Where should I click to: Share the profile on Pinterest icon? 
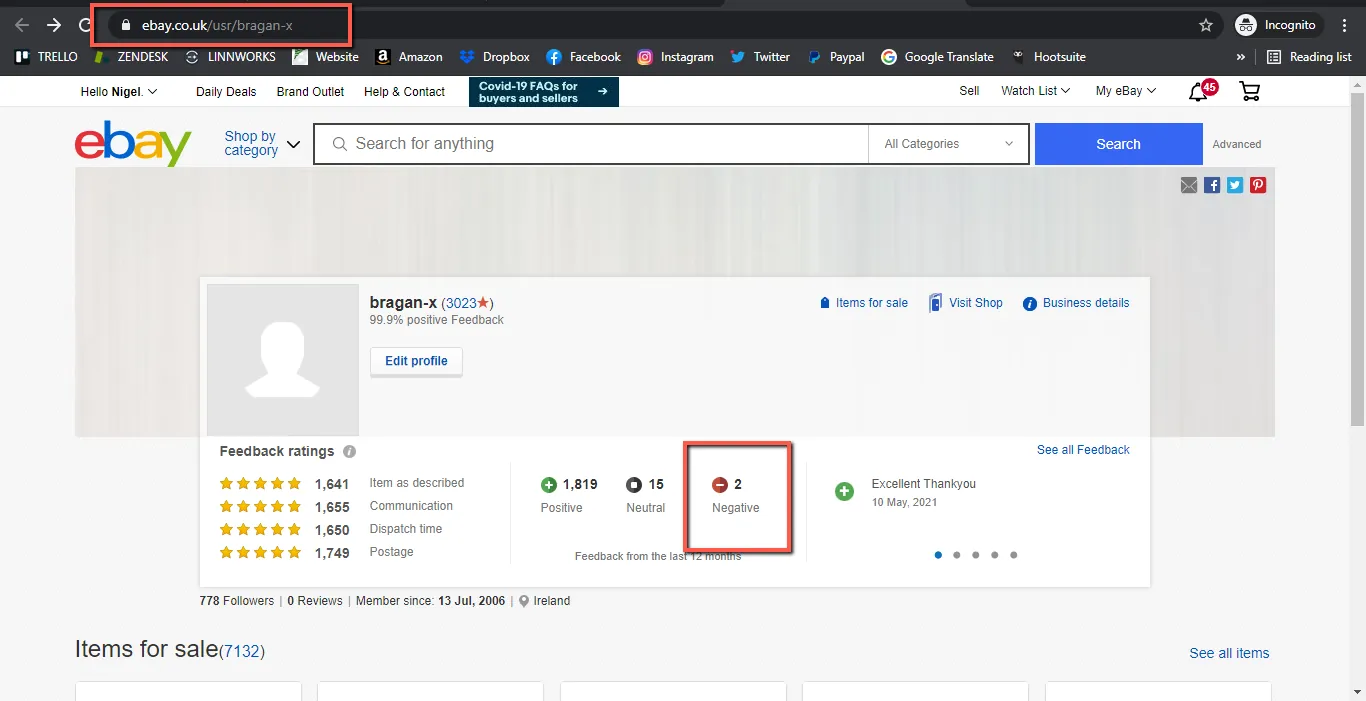(x=1258, y=185)
